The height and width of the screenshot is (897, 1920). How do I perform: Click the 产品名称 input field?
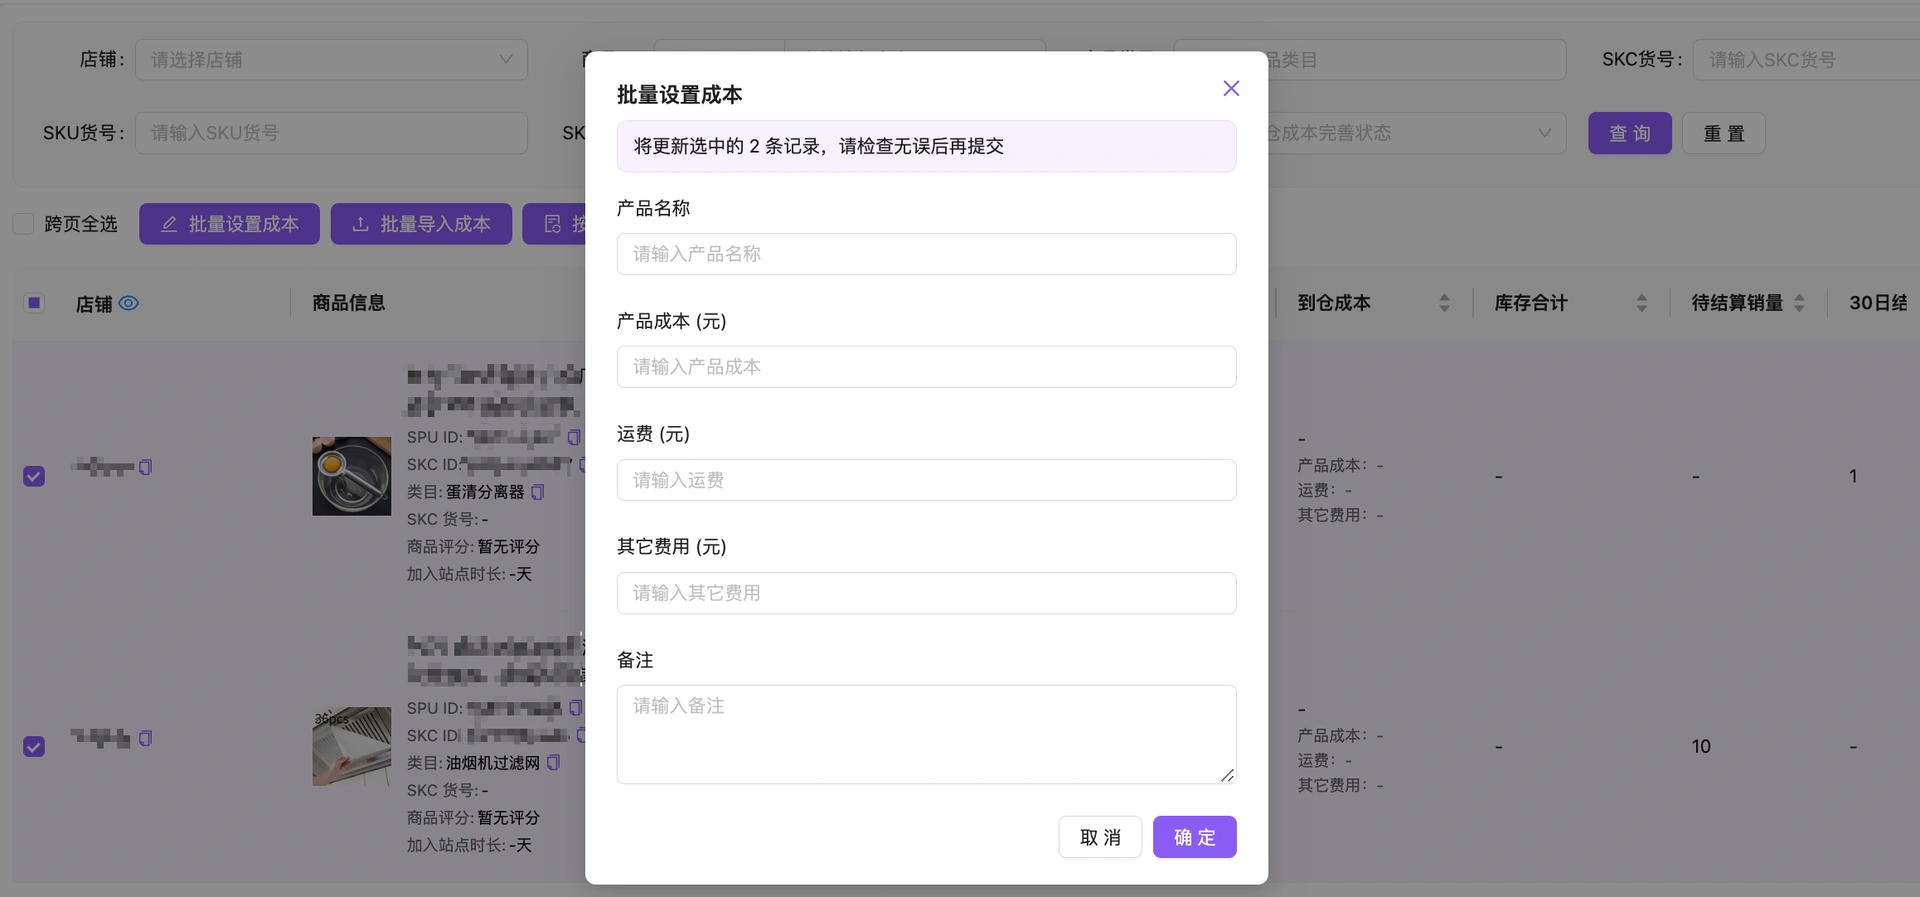[x=926, y=254]
